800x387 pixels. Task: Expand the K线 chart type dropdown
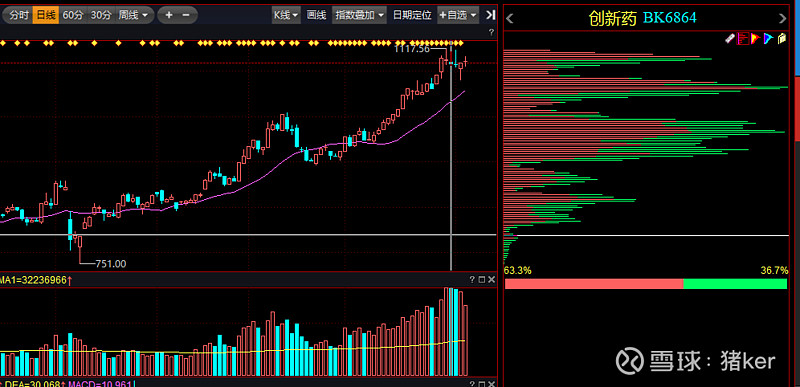click(x=286, y=15)
